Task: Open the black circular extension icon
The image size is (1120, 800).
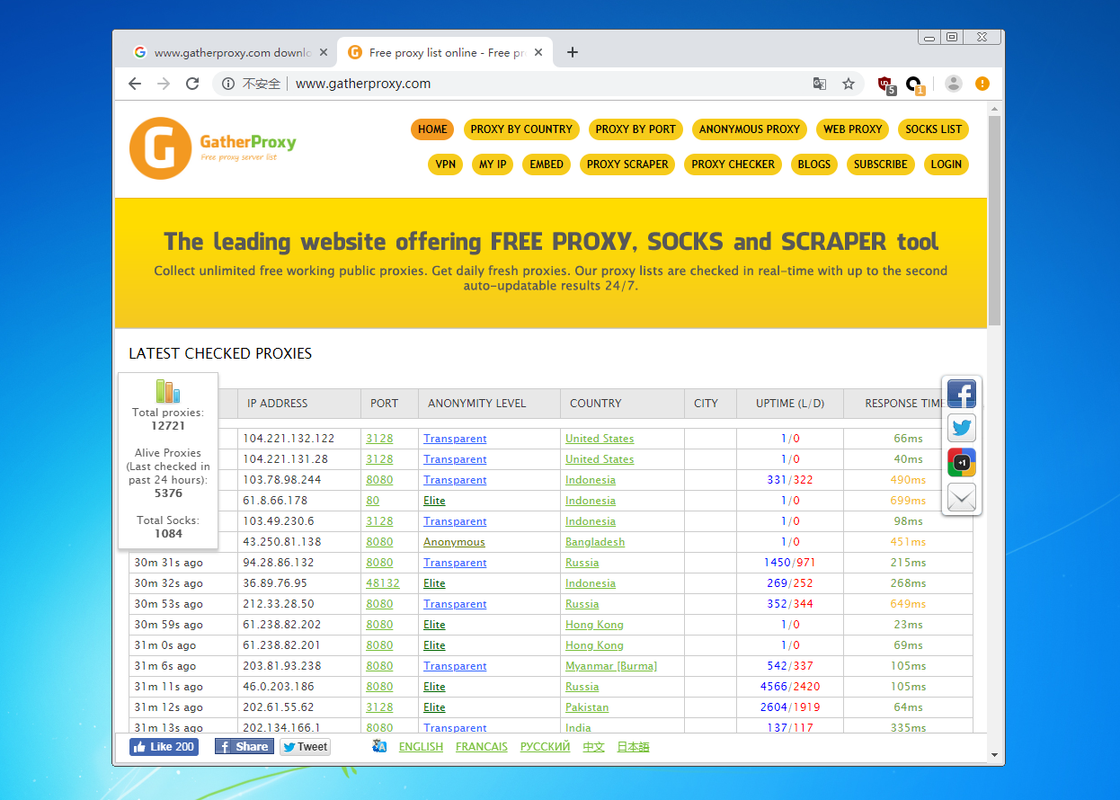Action: tap(915, 85)
